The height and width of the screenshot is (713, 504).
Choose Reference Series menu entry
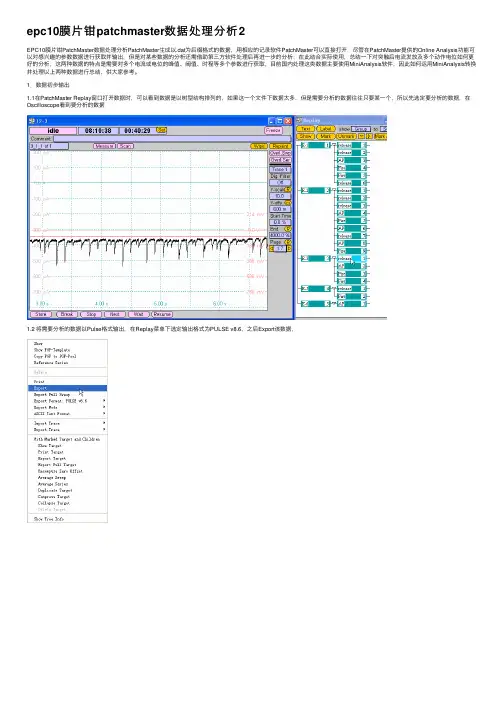point(67,363)
